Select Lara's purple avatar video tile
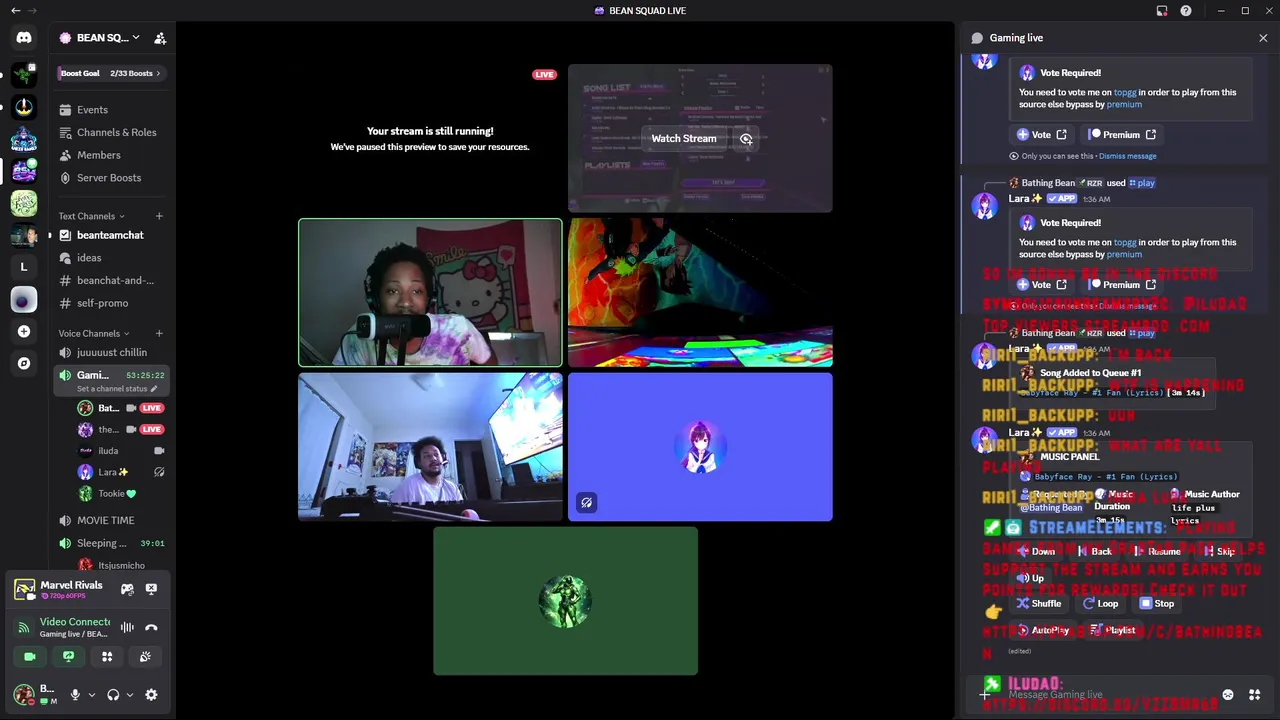Viewport: 1280px width, 720px height. (x=700, y=447)
